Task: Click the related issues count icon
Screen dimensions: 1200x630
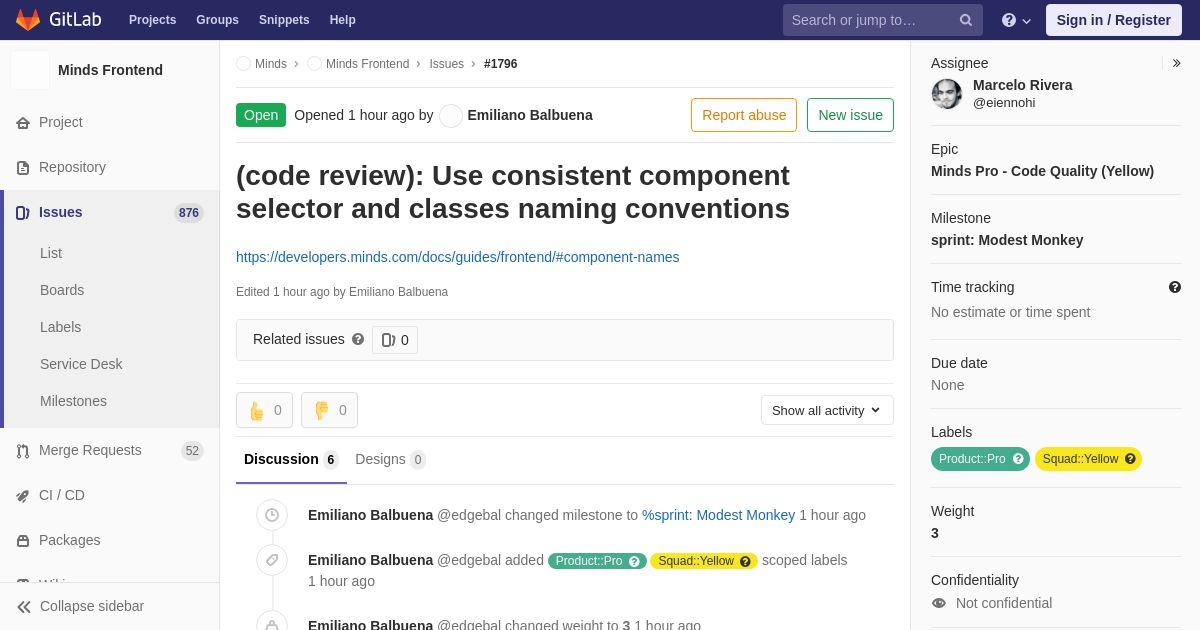Action: 388,340
